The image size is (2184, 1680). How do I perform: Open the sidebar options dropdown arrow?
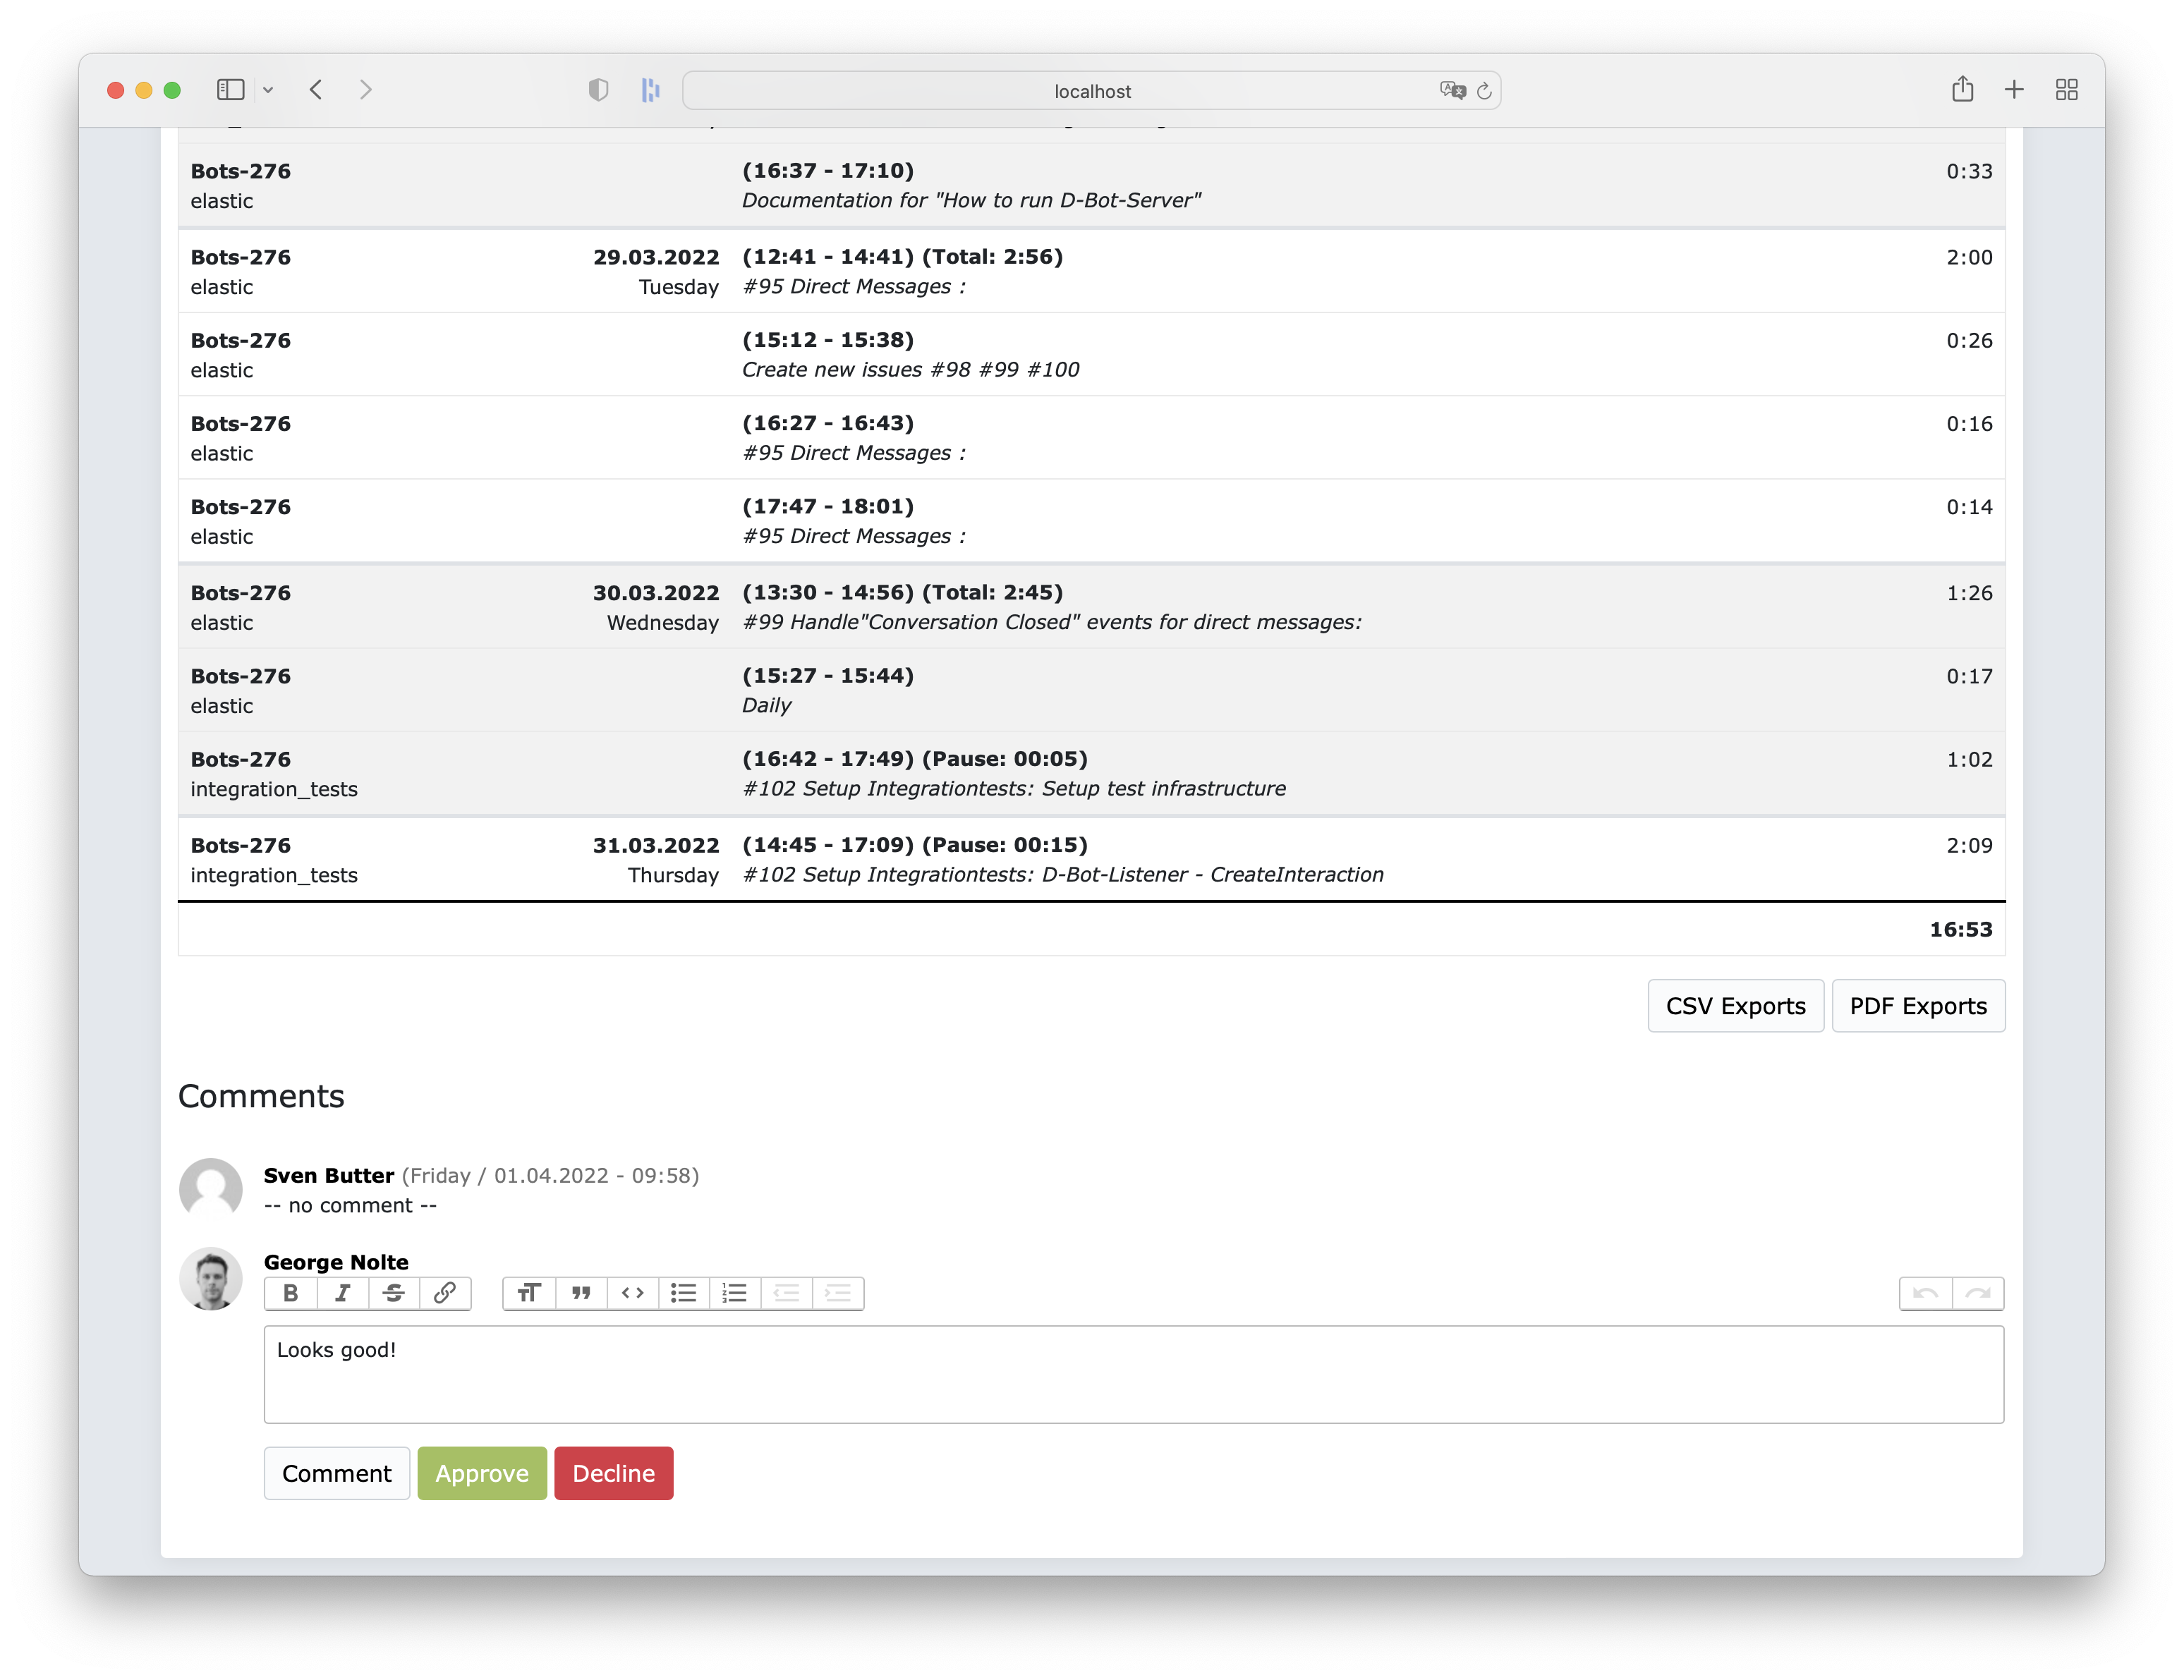click(x=268, y=90)
